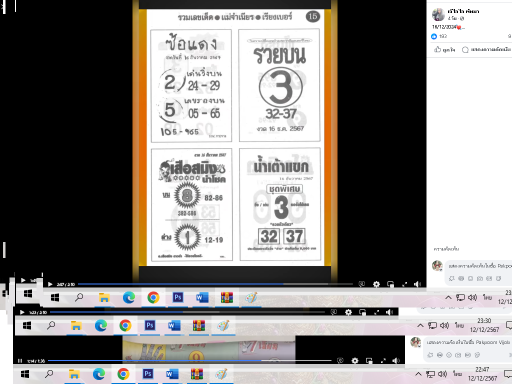Enter fullscreen on the 1:36 video player
Image resolution: width=512 pixels, height=384 pixels.
[x=383, y=360]
